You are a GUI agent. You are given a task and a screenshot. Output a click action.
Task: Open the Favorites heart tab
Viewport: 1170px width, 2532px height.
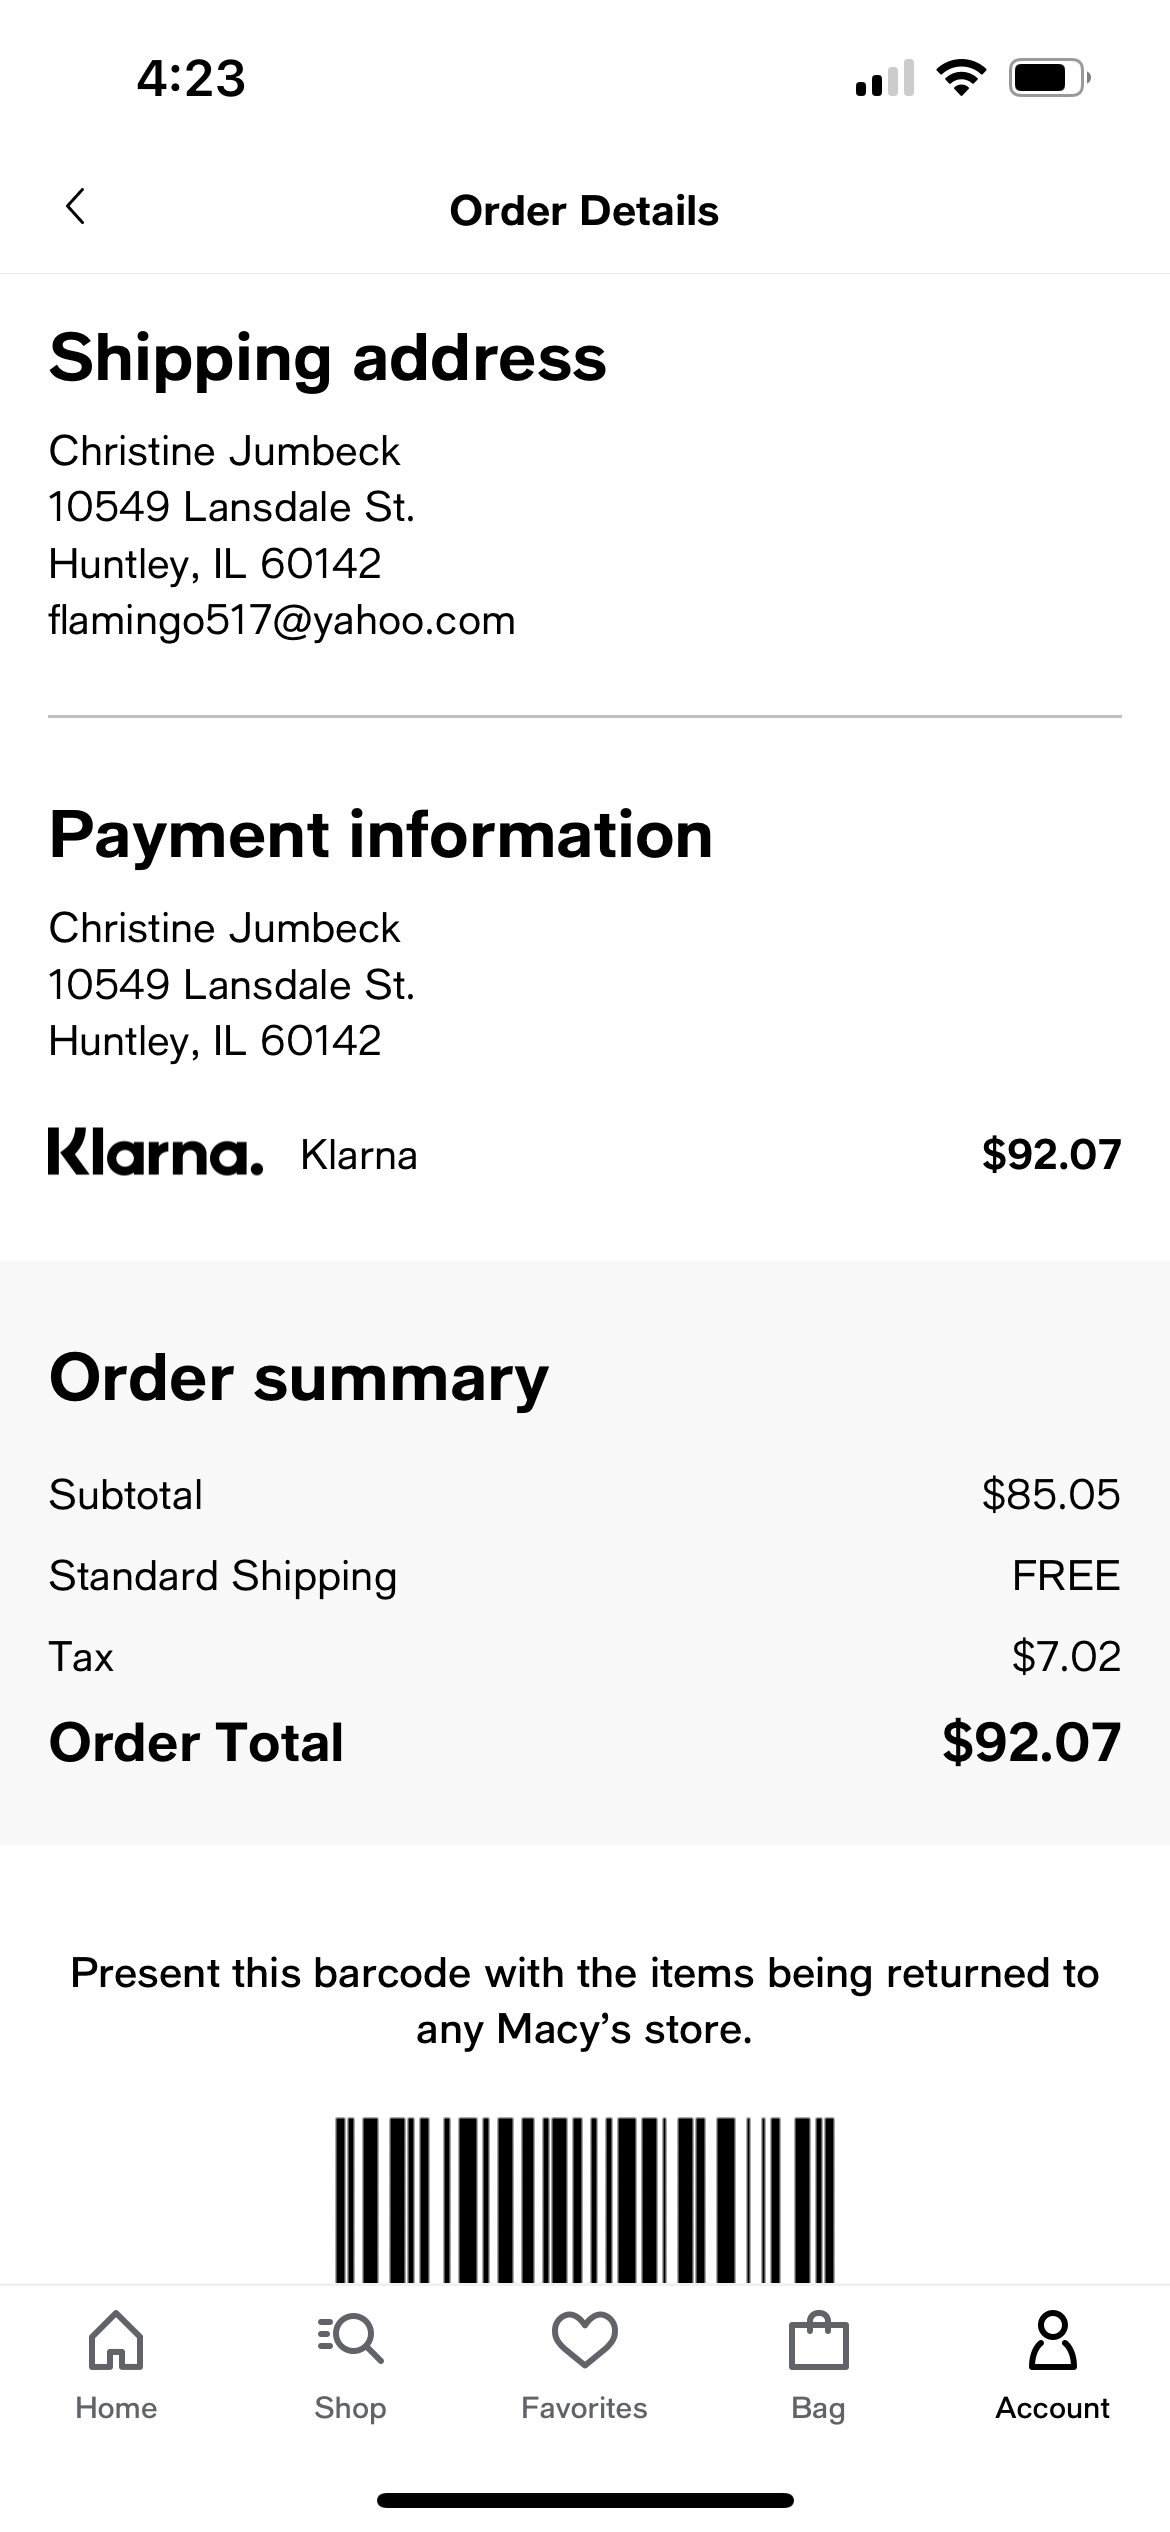[x=584, y=2365]
